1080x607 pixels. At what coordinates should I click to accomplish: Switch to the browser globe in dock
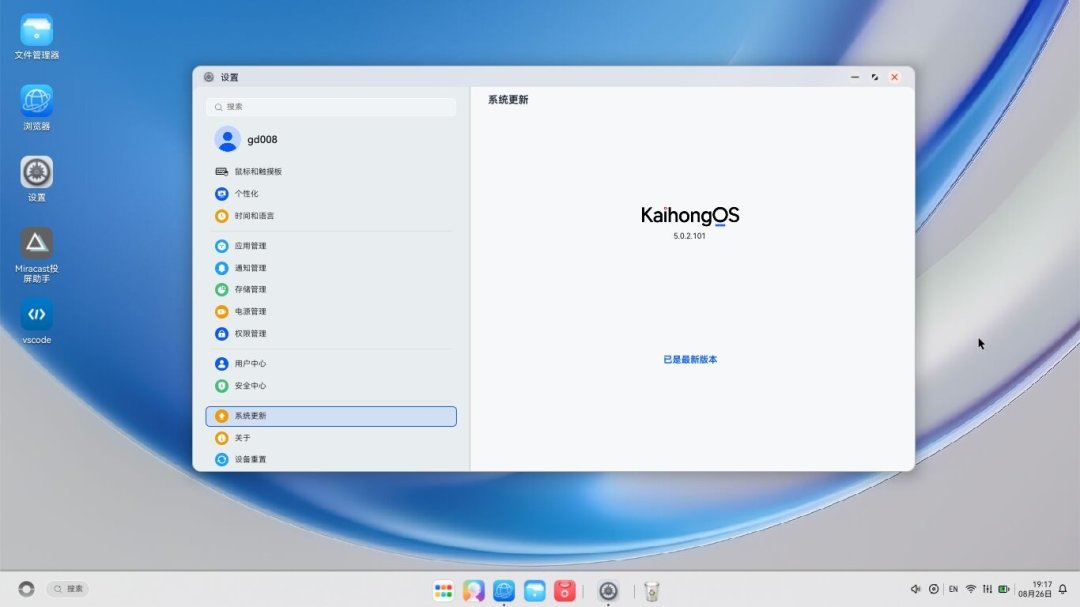pyautogui.click(x=504, y=591)
